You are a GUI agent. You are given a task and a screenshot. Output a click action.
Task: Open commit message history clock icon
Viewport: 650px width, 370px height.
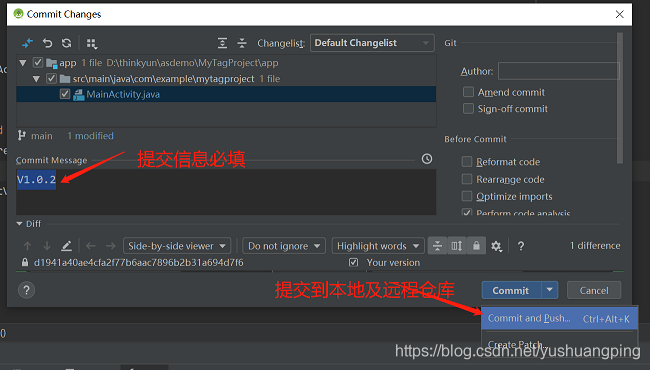click(x=427, y=159)
